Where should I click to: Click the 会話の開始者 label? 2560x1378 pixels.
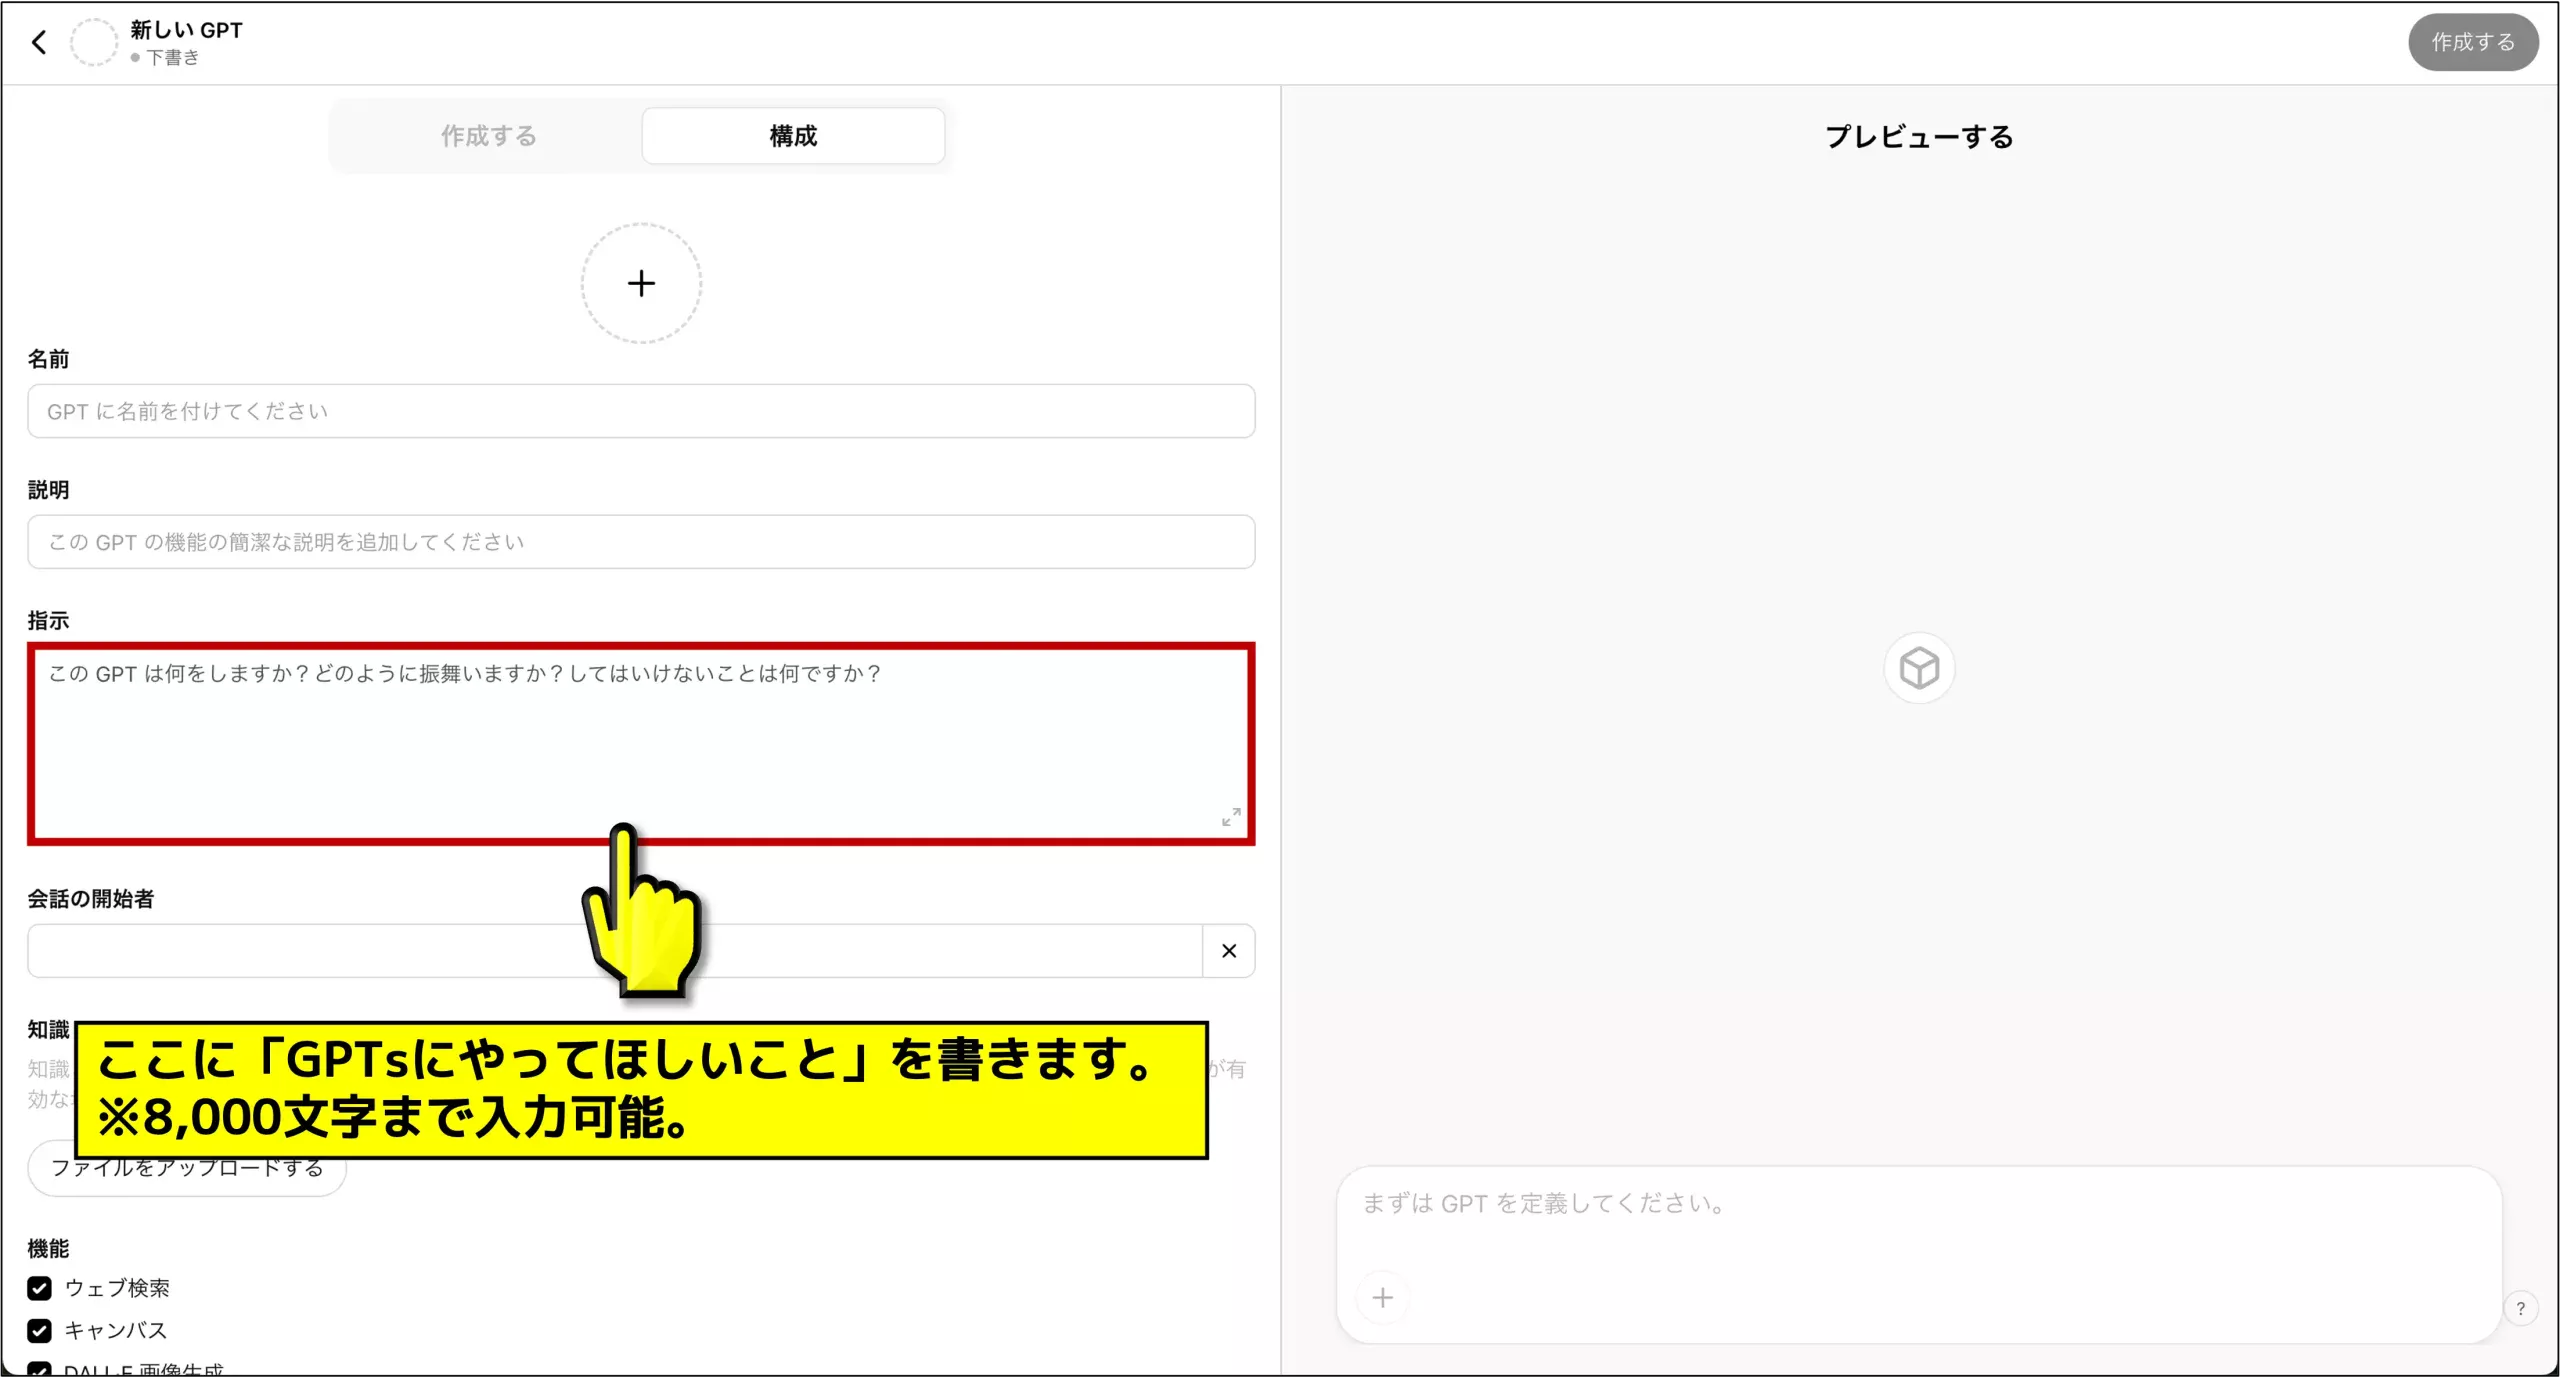coord(91,899)
